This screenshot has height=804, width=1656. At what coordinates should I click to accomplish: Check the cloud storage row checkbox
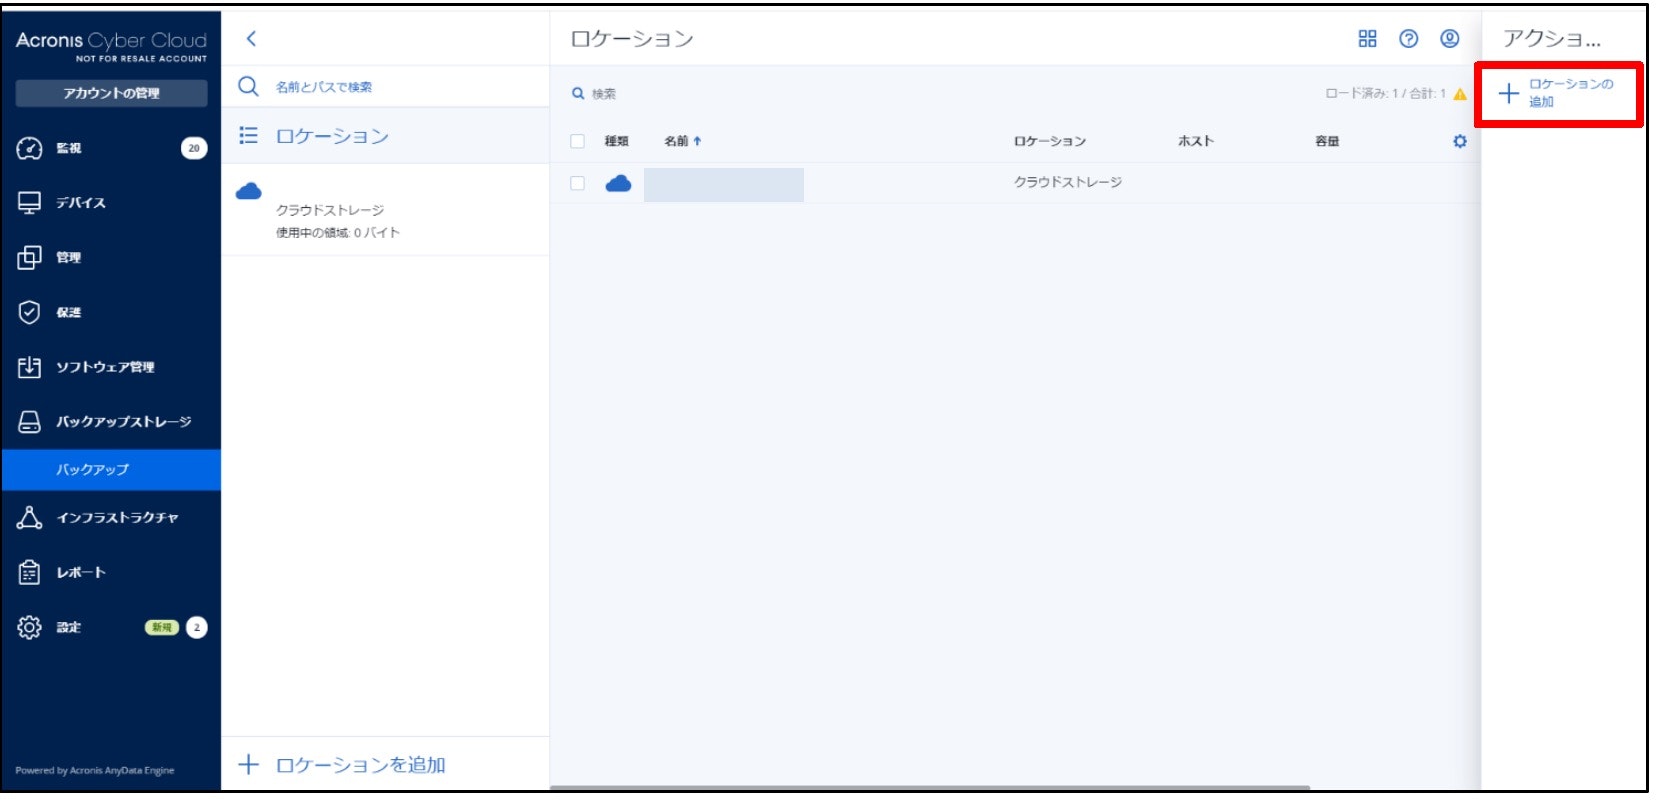tap(577, 183)
